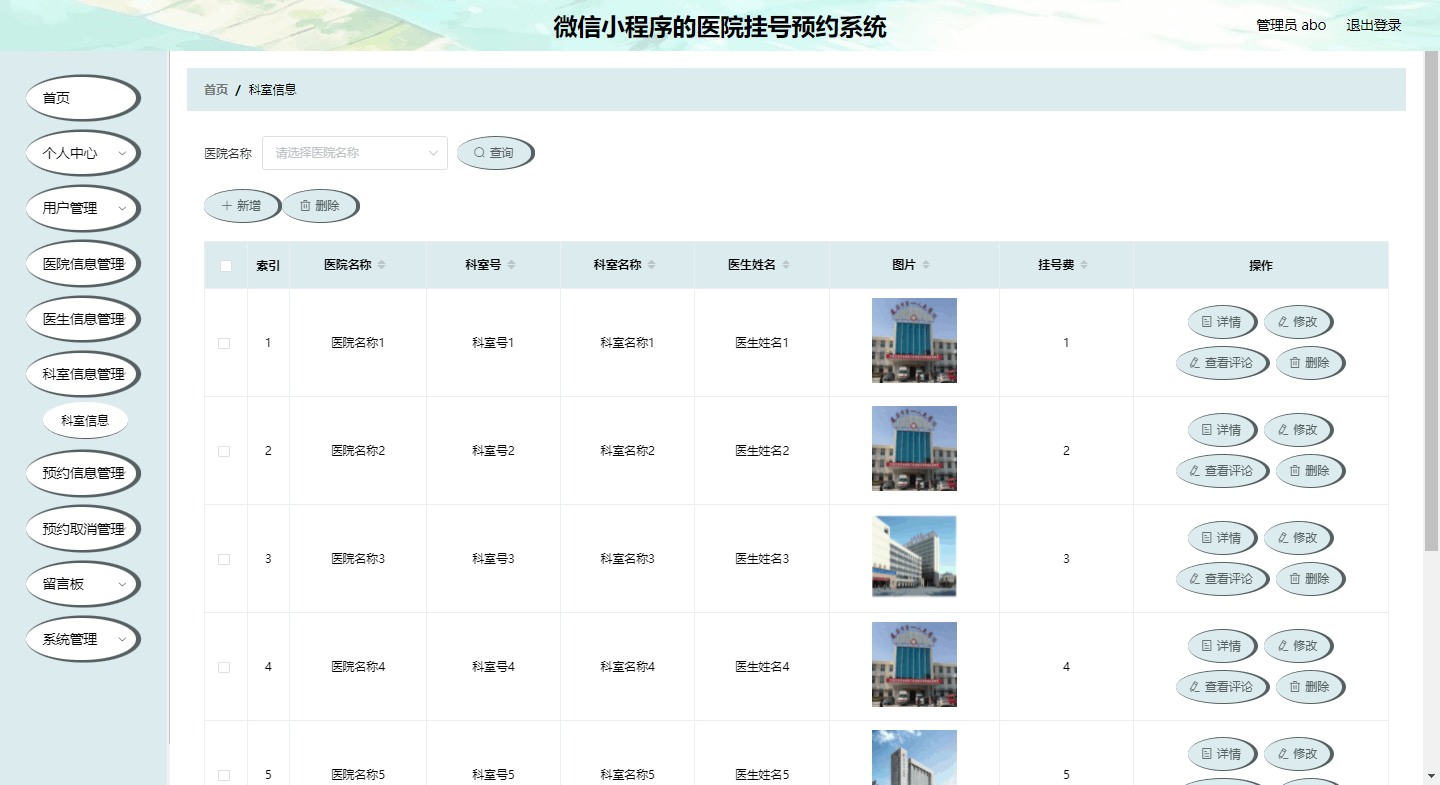Open 查看评论 for row 医院名称4
1440x785 pixels.
(1222, 687)
